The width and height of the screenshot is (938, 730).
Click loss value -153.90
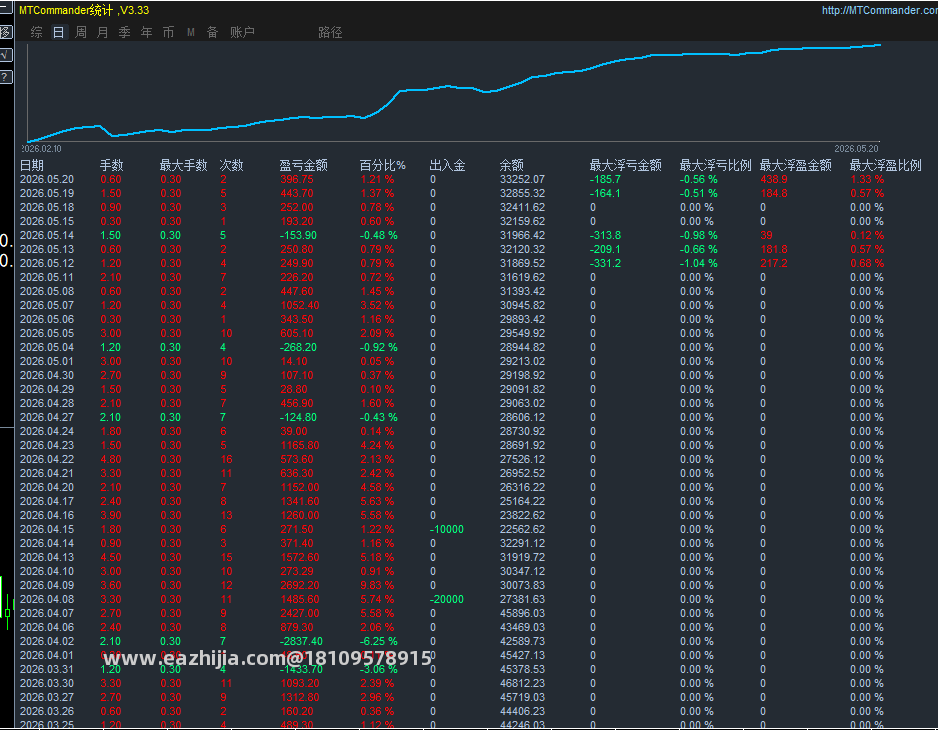298,235
